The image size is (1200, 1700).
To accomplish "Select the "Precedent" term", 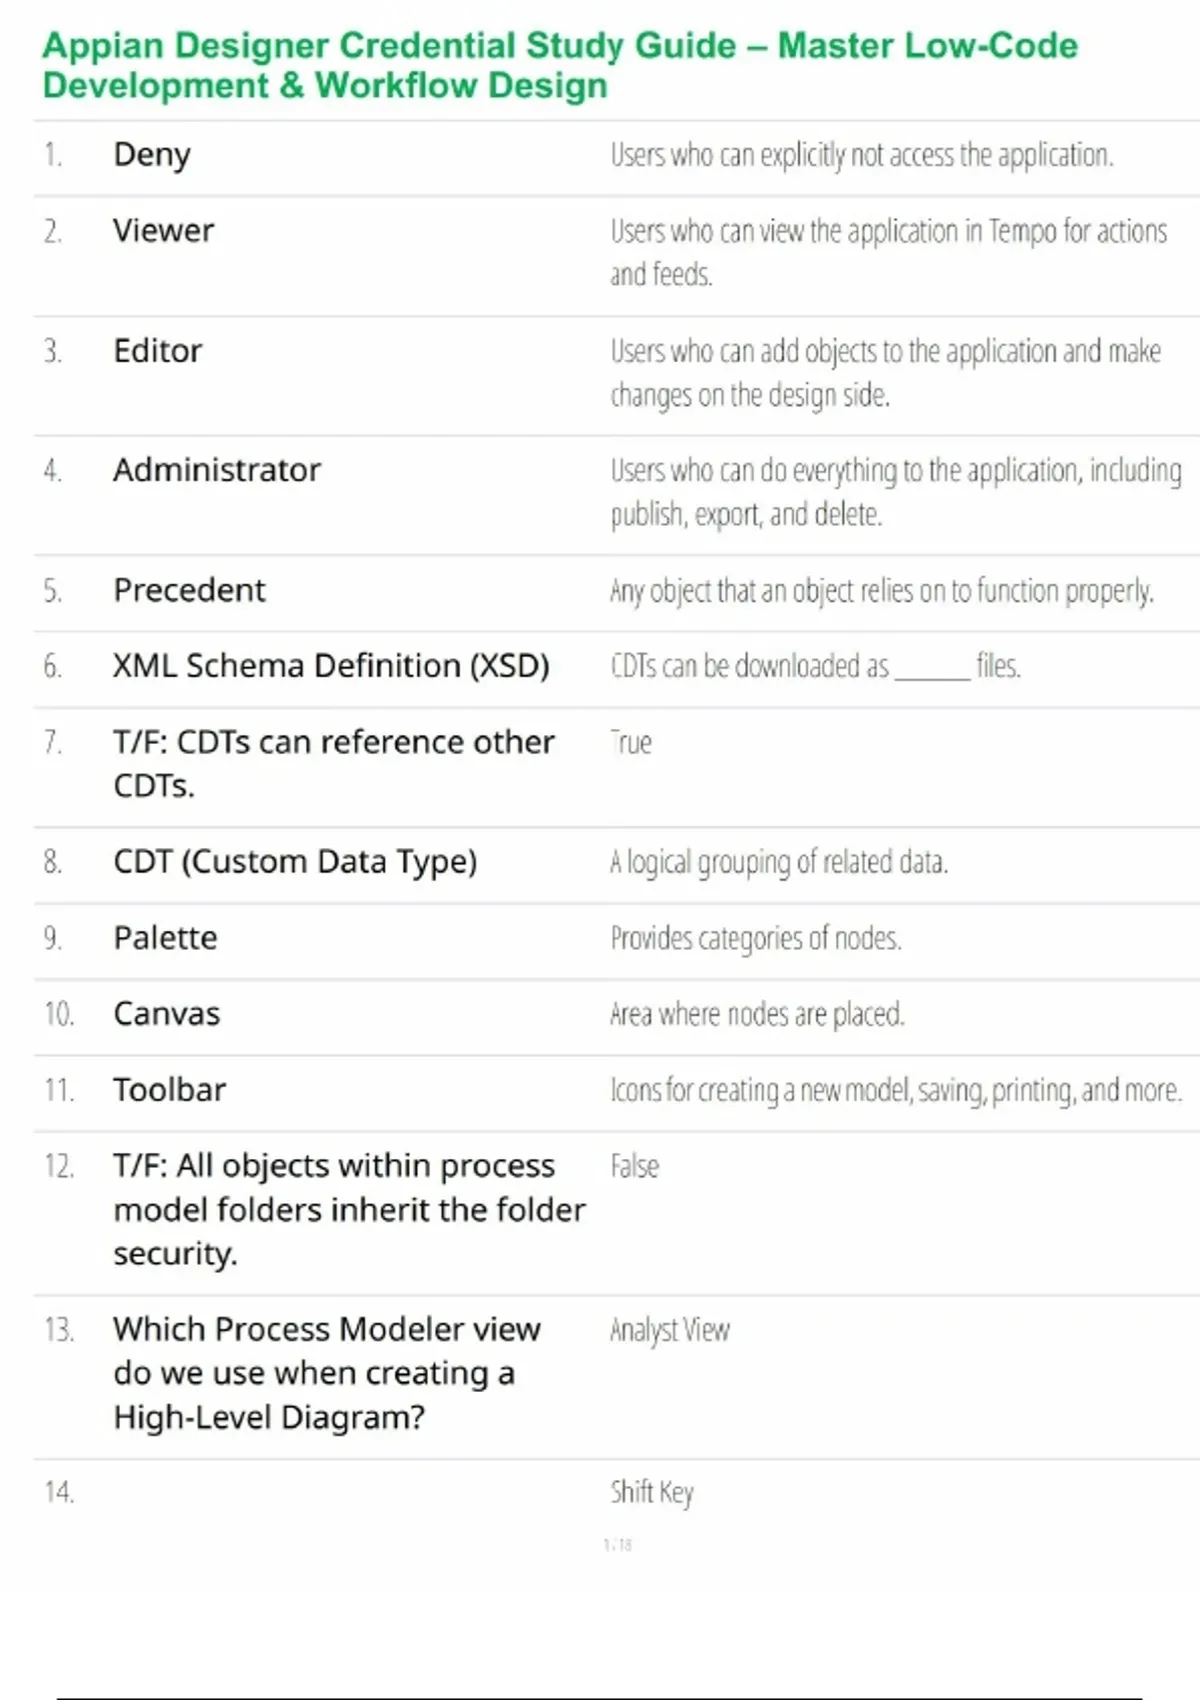I will [190, 590].
